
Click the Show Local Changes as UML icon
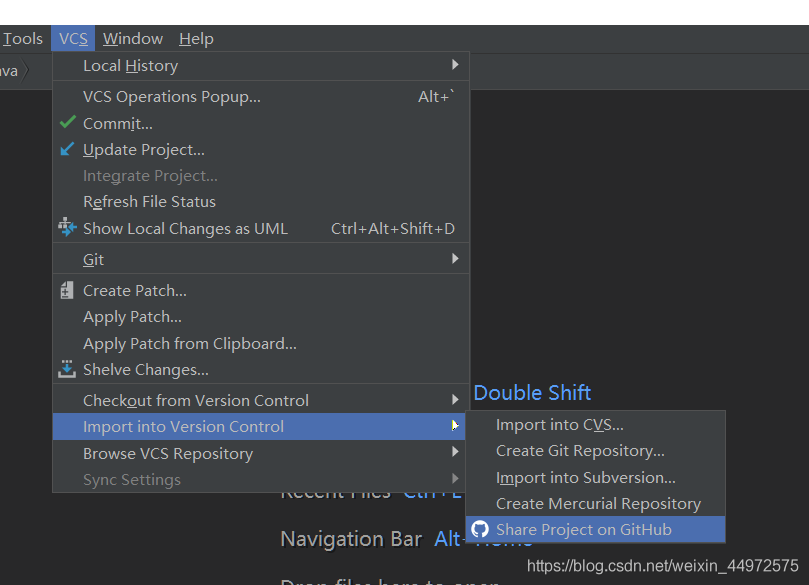[x=67, y=228]
